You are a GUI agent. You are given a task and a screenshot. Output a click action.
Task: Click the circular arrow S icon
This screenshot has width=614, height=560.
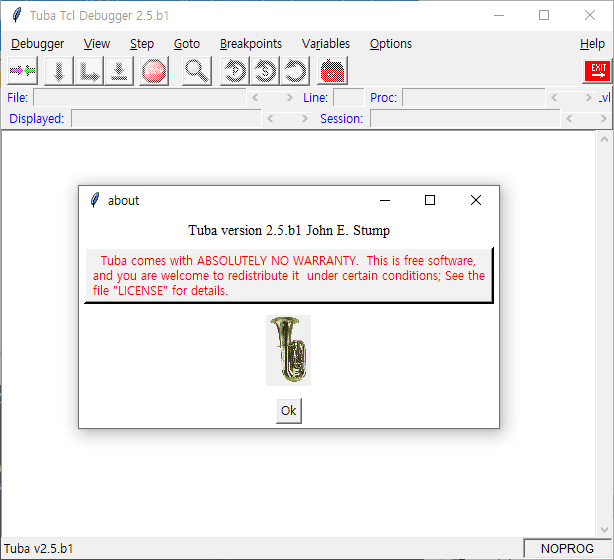(265, 71)
